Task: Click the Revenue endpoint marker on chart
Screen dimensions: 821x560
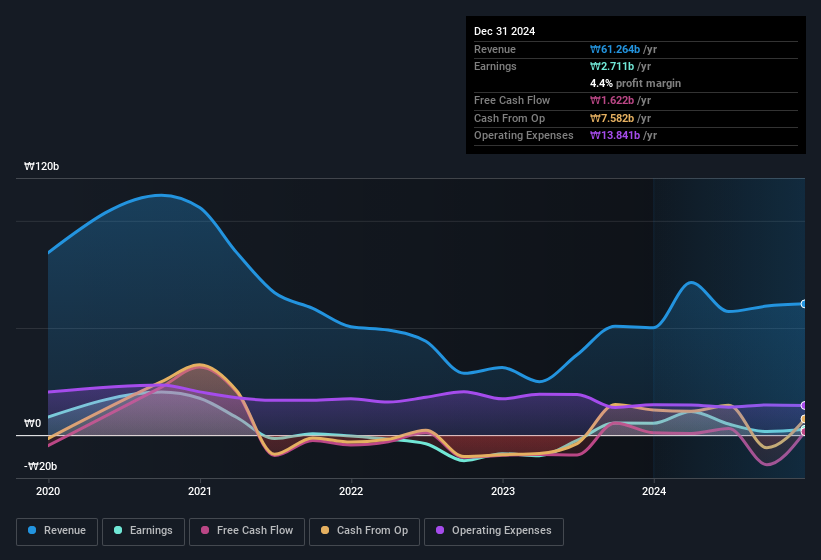Action: (804, 304)
